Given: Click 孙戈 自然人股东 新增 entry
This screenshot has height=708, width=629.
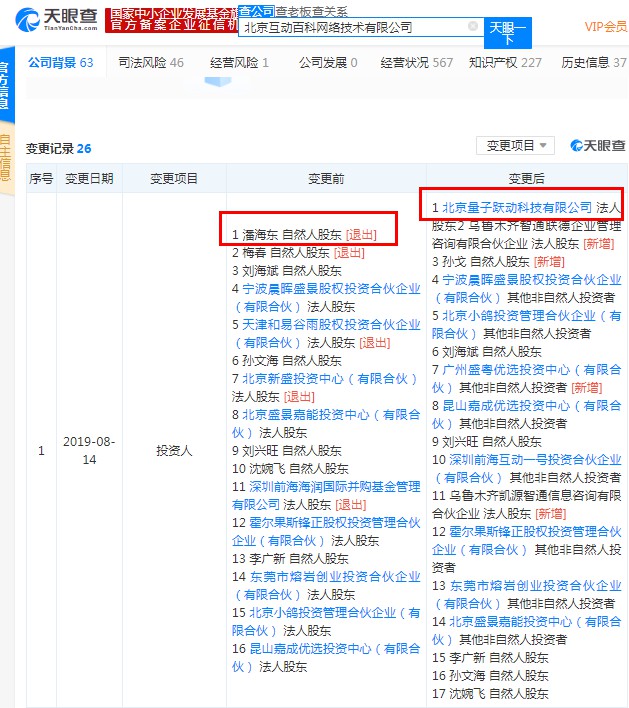Looking at the screenshot, I should click(x=499, y=261).
